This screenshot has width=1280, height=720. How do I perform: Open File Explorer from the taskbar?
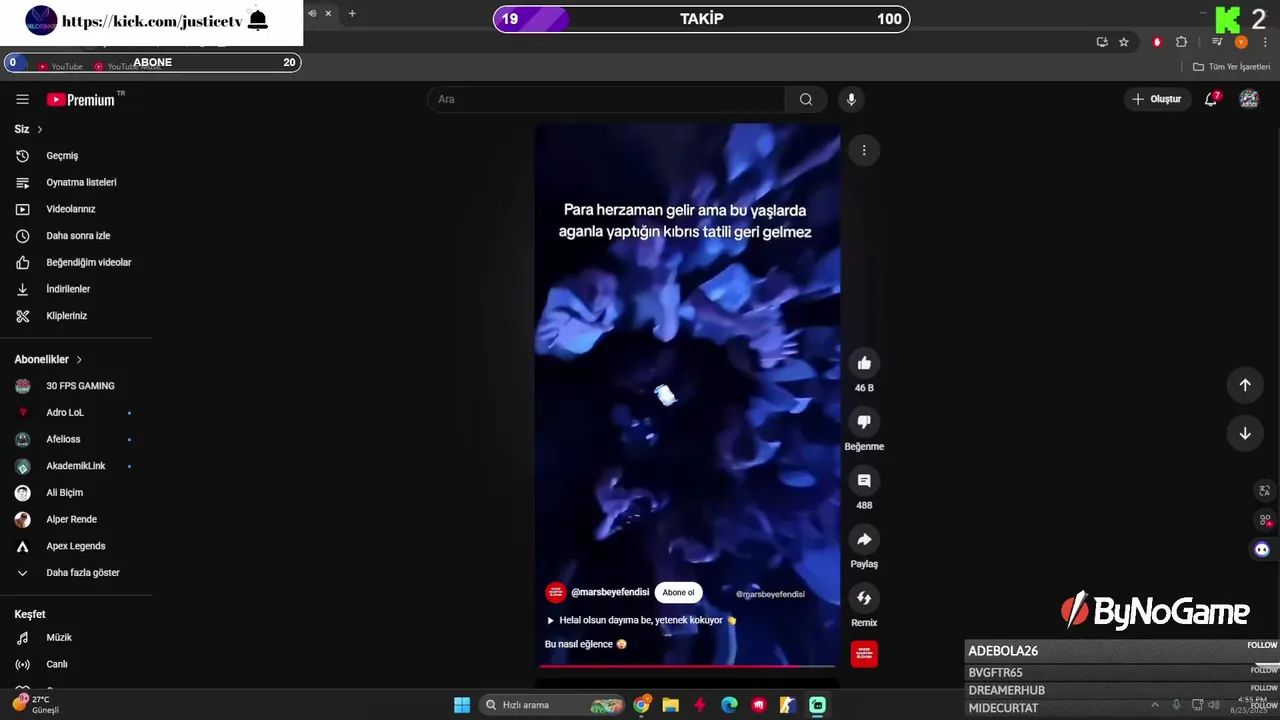tap(671, 705)
